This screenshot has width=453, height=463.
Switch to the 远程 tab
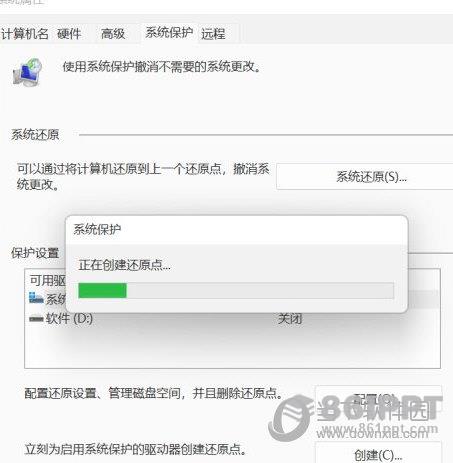tap(213, 34)
